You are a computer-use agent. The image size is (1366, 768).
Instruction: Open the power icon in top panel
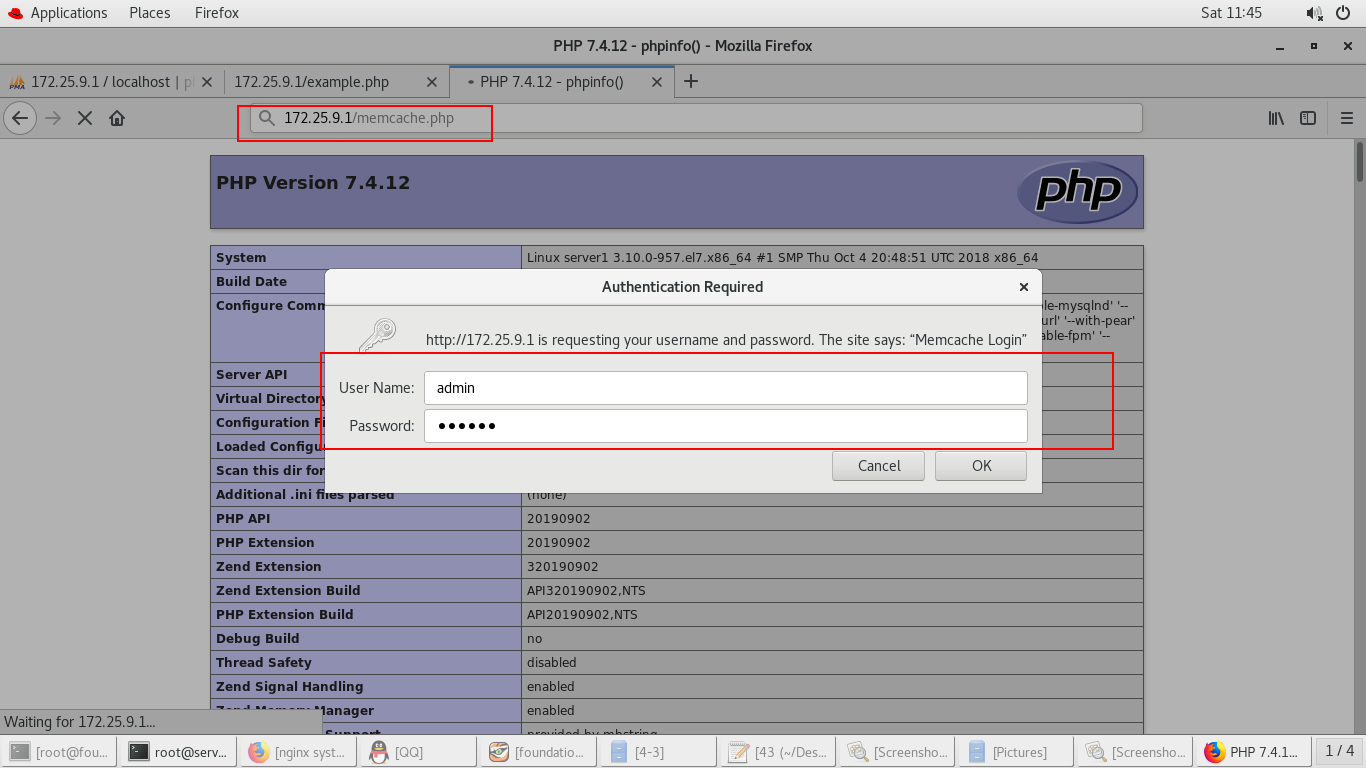1343,13
